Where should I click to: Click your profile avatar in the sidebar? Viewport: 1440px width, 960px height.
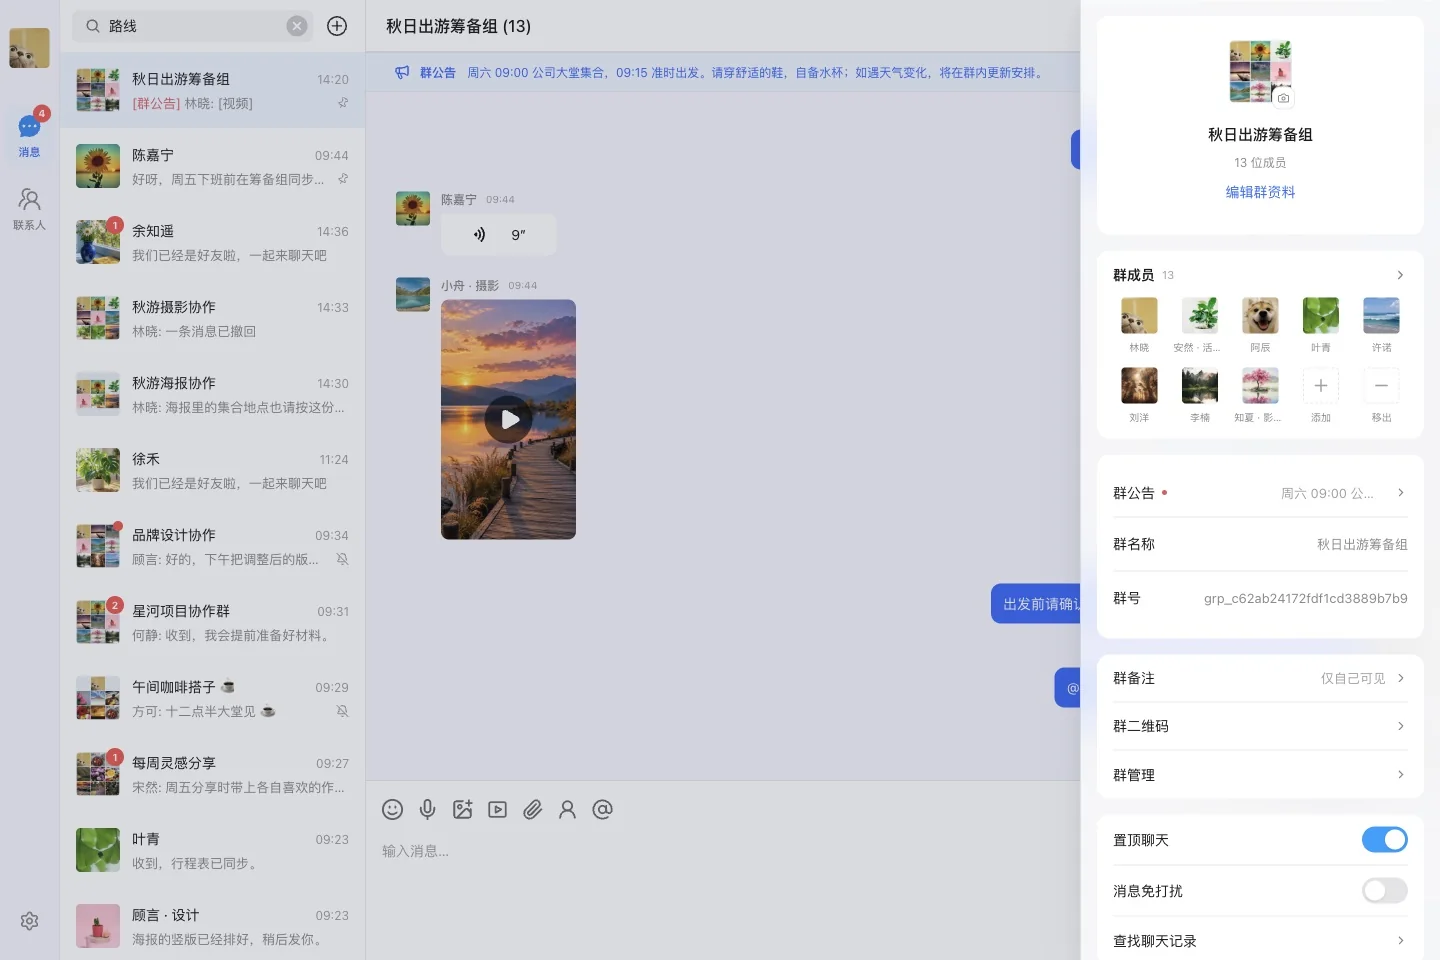coord(29,48)
